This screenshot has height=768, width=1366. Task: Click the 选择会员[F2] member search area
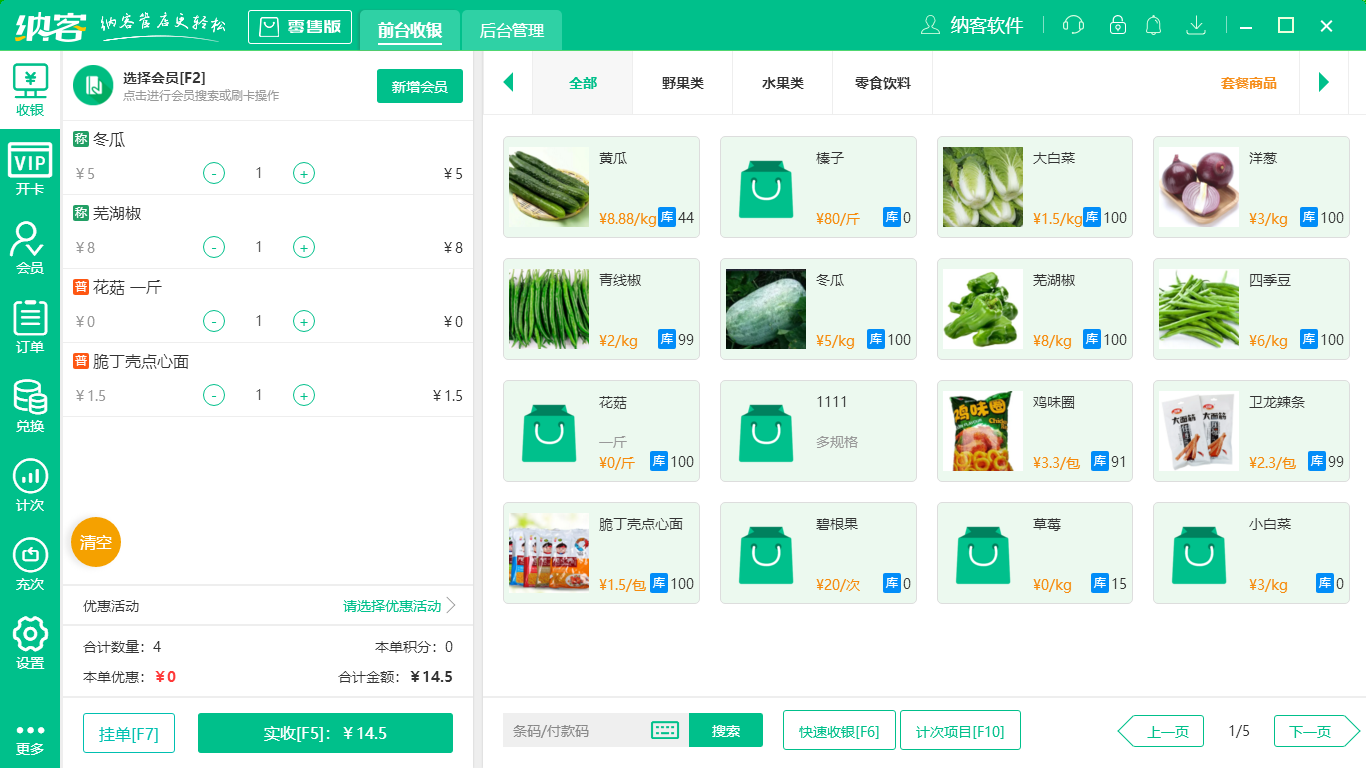pos(200,86)
